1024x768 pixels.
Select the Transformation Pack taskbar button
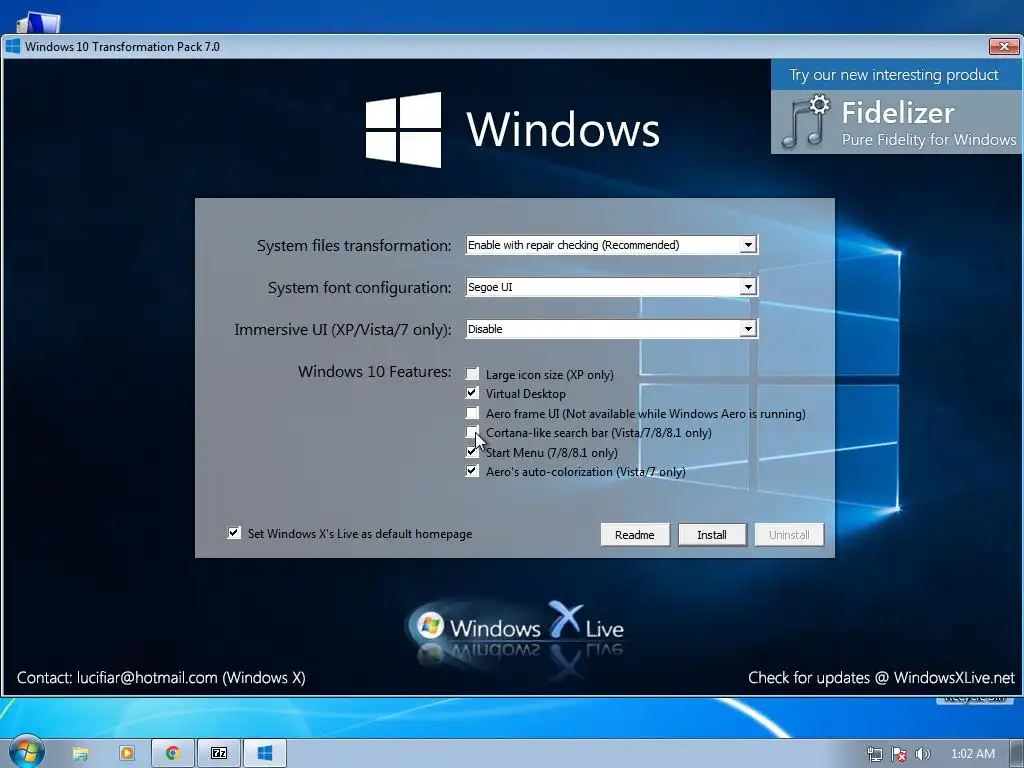click(264, 753)
